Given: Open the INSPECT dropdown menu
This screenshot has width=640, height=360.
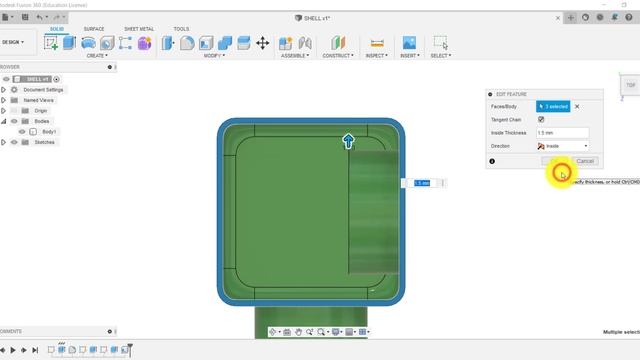Looking at the screenshot, I should tap(377, 56).
